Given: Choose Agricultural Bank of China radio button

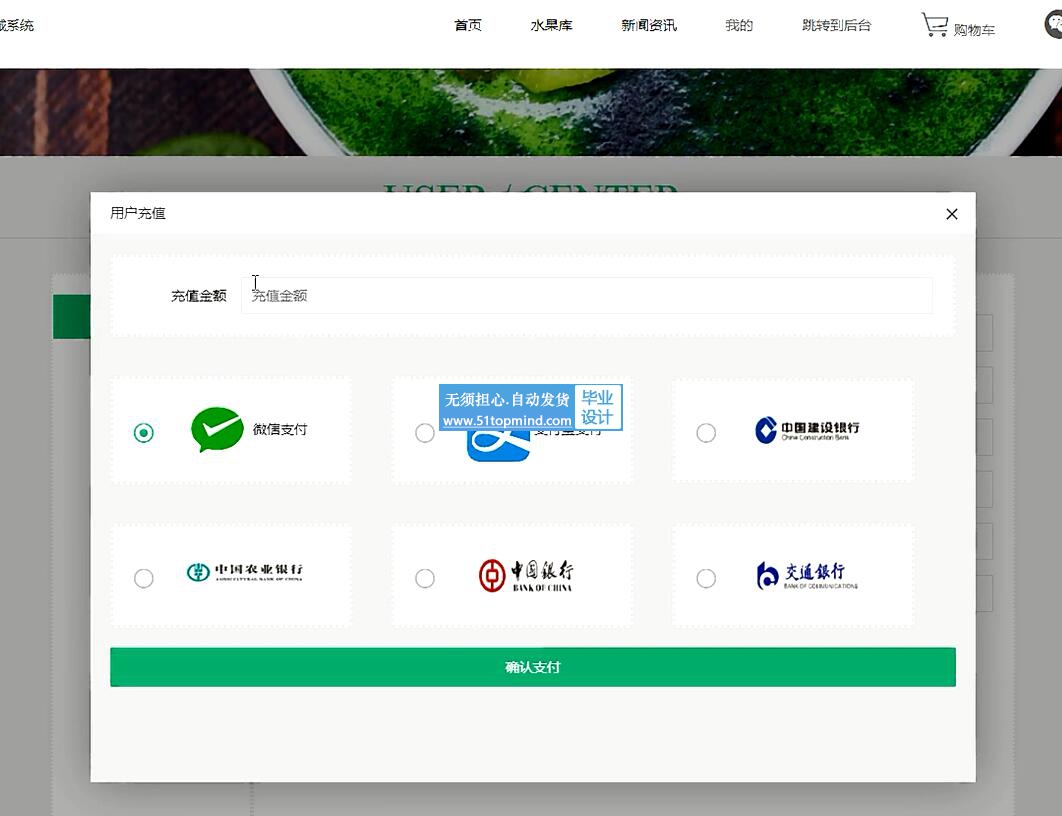Looking at the screenshot, I should (144, 578).
